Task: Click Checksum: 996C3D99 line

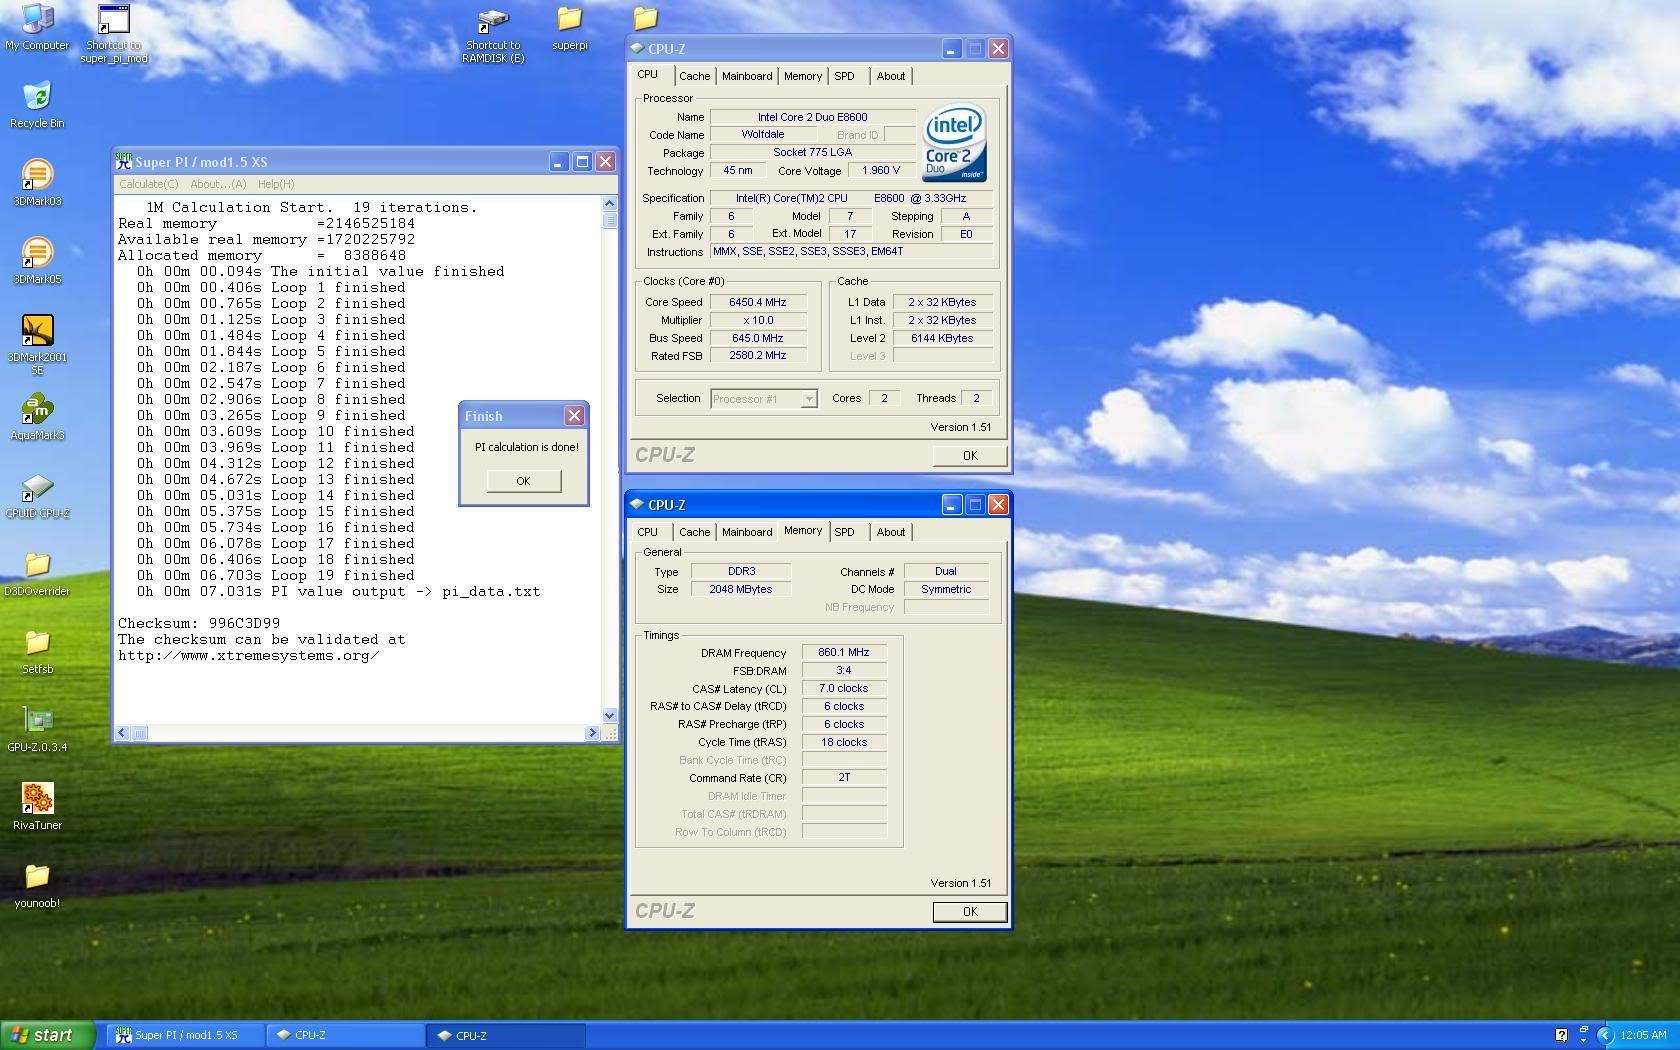Action: click(199, 623)
